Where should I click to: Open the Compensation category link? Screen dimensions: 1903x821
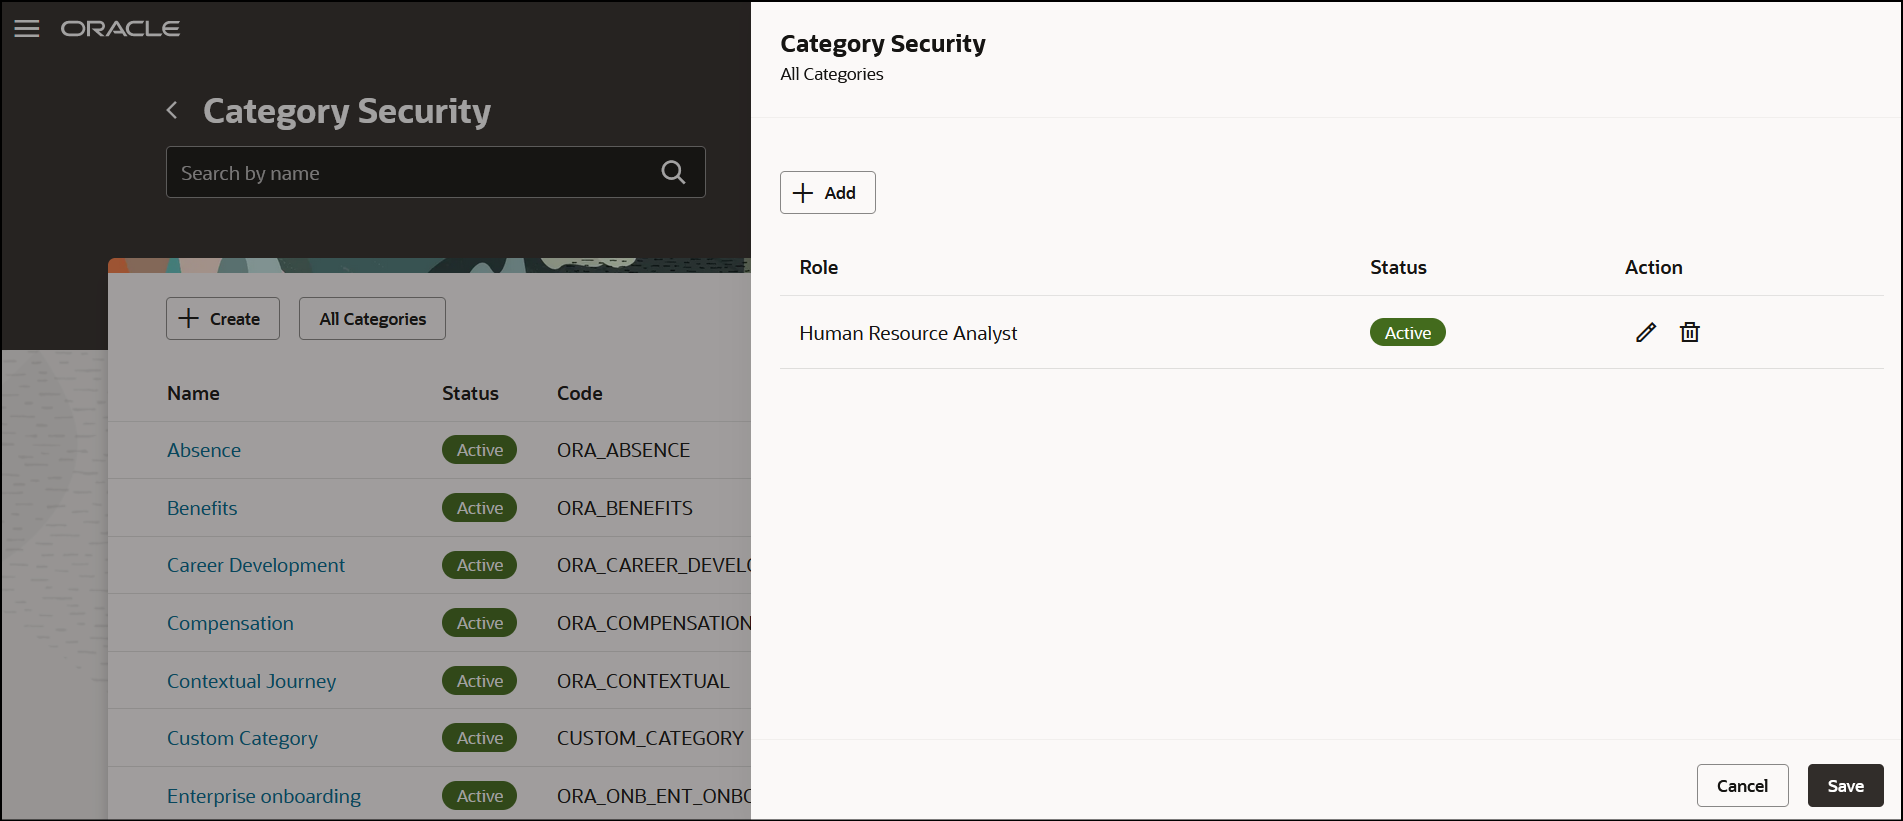(230, 623)
